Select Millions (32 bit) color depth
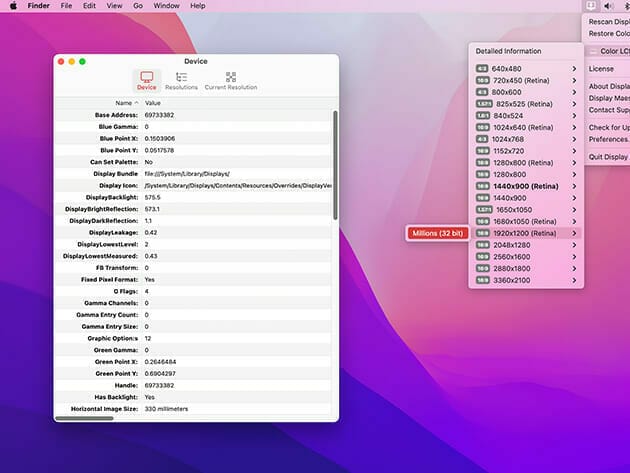Screen dimensions: 630x473 click(438, 233)
